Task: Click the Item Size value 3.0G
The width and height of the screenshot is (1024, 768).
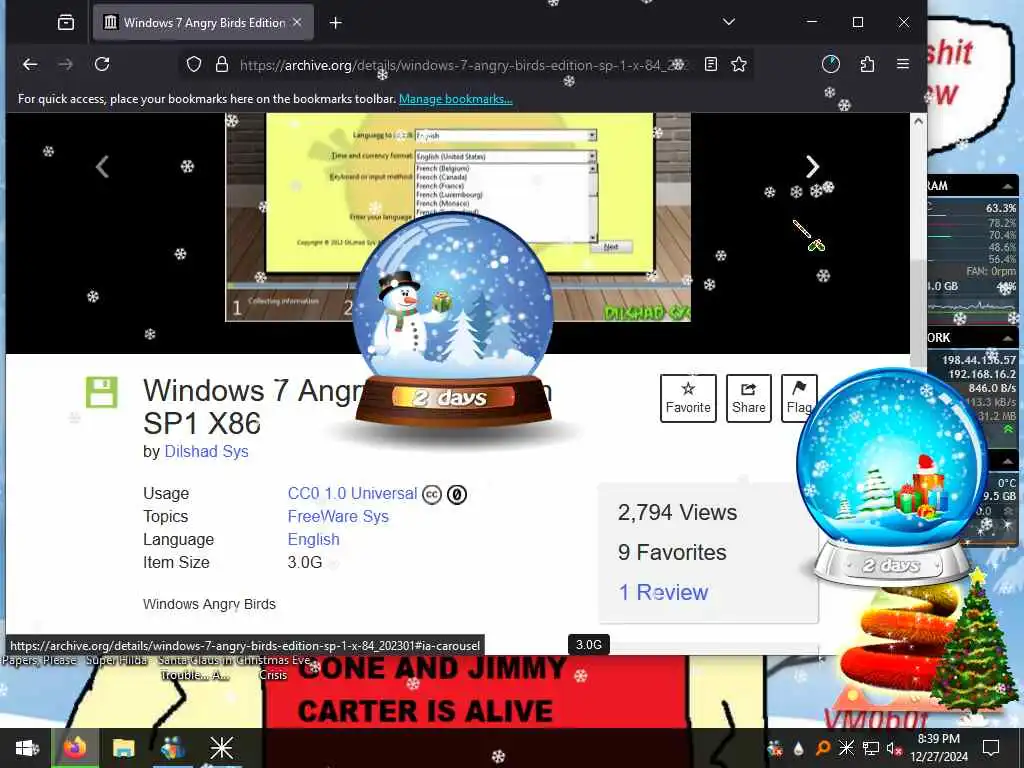Action: (305, 562)
